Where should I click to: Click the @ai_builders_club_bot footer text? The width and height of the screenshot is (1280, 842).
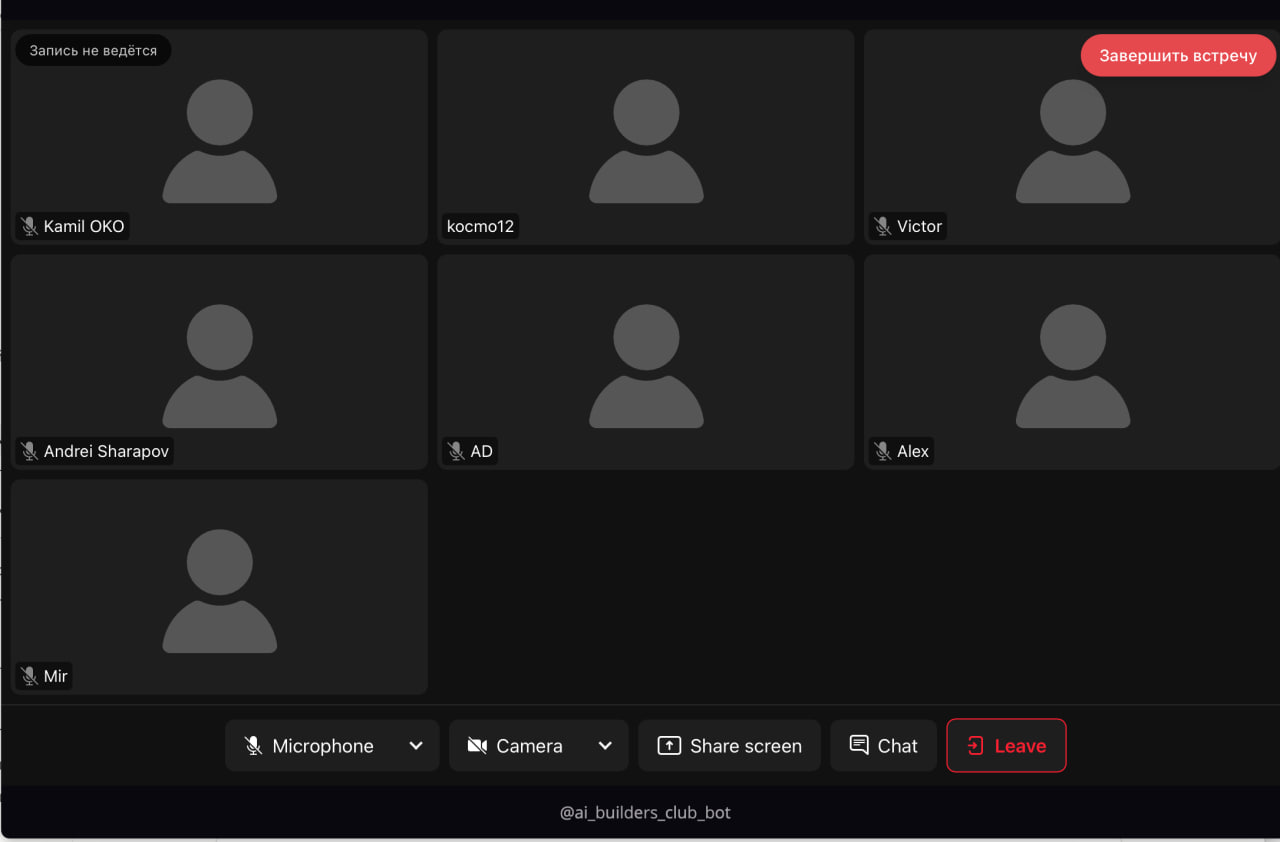click(645, 813)
